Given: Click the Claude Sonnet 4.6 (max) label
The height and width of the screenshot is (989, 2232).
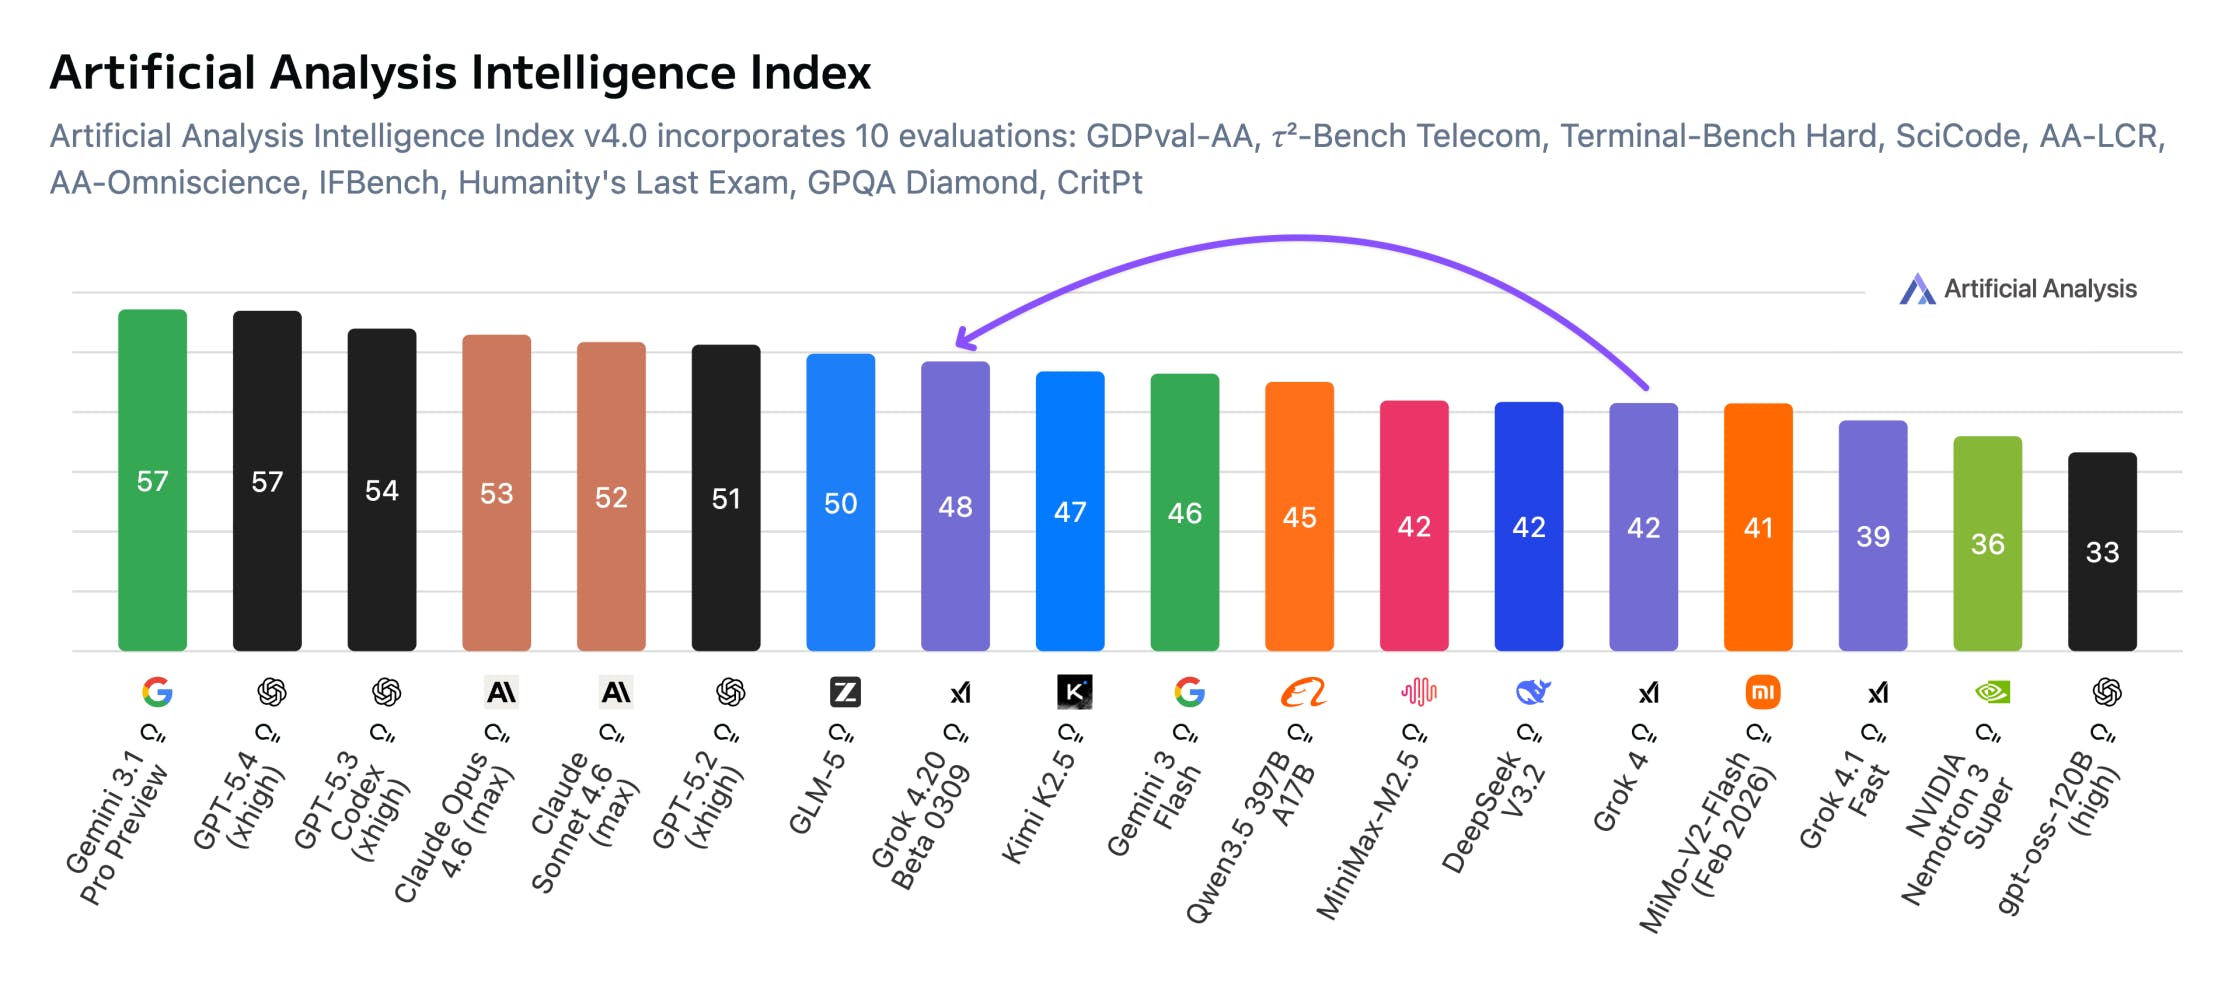Looking at the screenshot, I should (585, 822).
